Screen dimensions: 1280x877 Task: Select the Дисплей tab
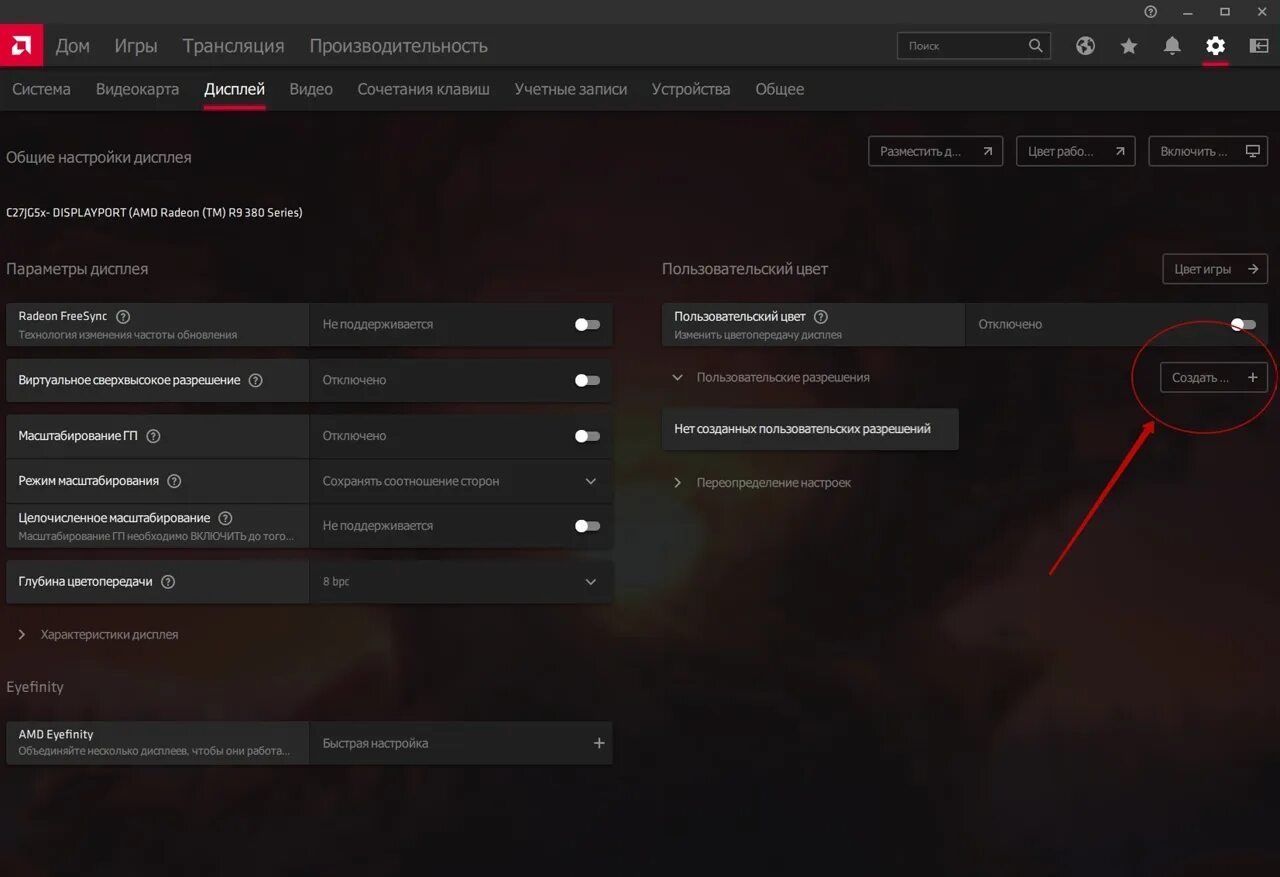click(x=234, y=89)
